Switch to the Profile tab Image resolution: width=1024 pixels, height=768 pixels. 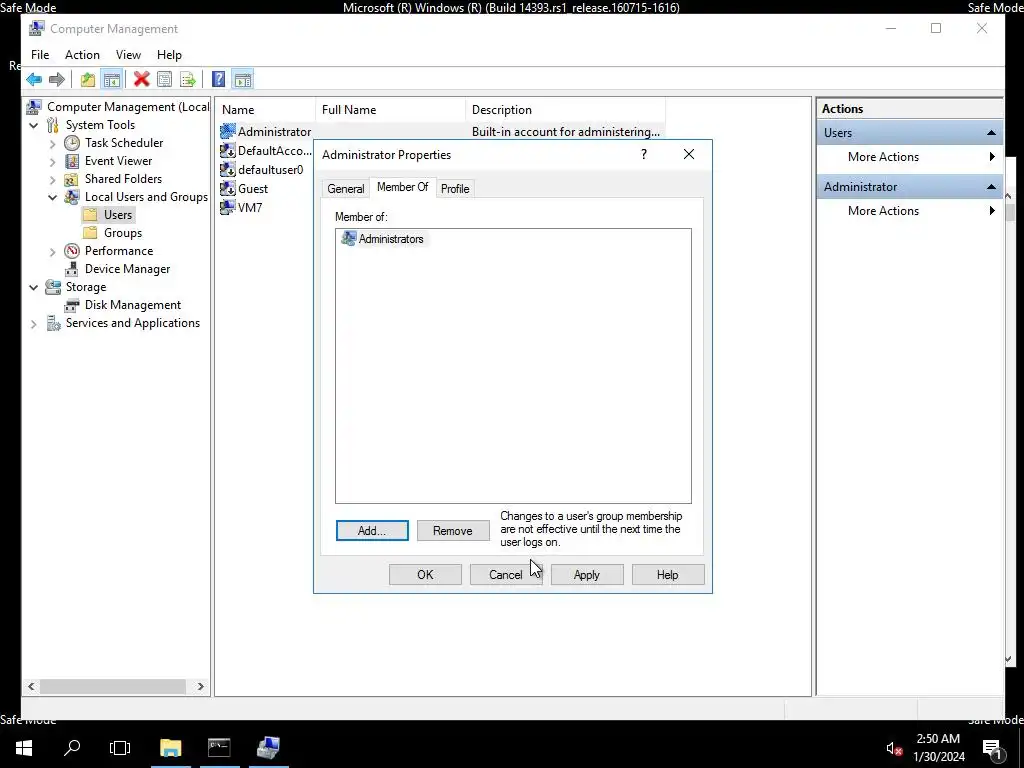click(455, 189)
